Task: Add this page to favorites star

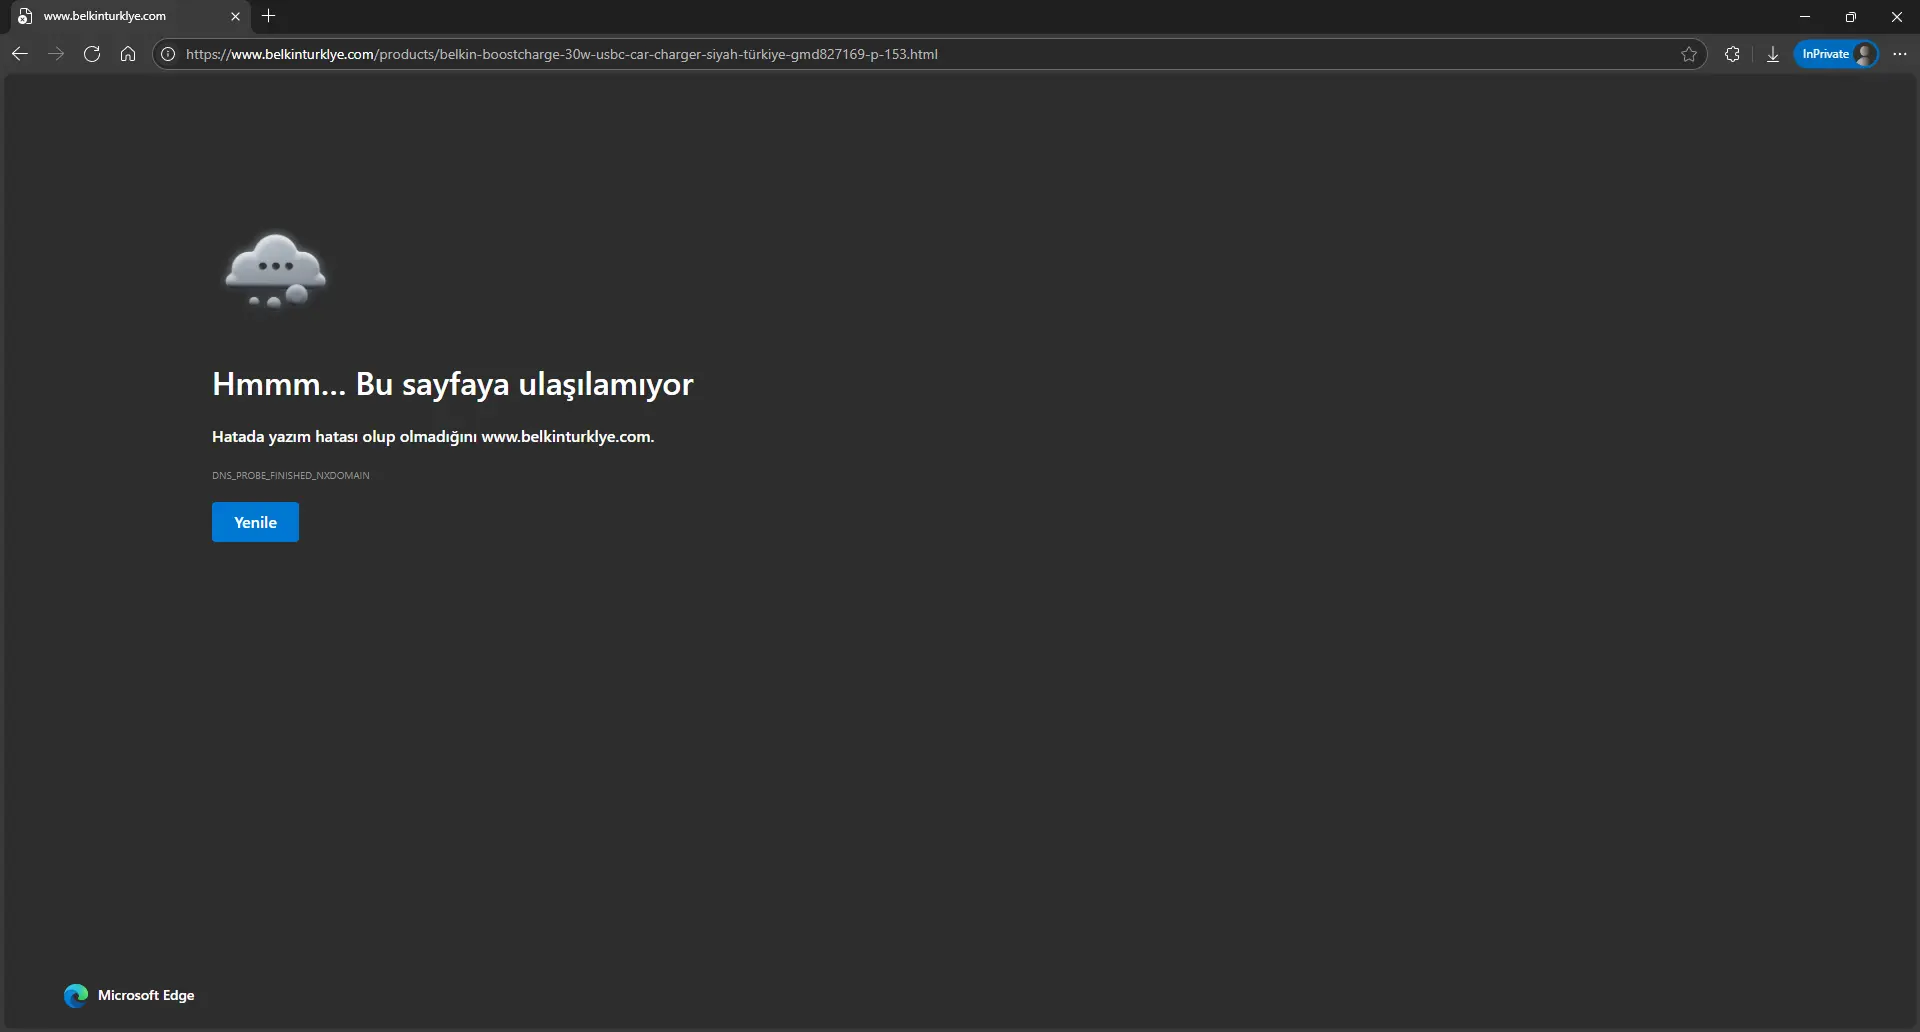Action: coord(1689,54)
